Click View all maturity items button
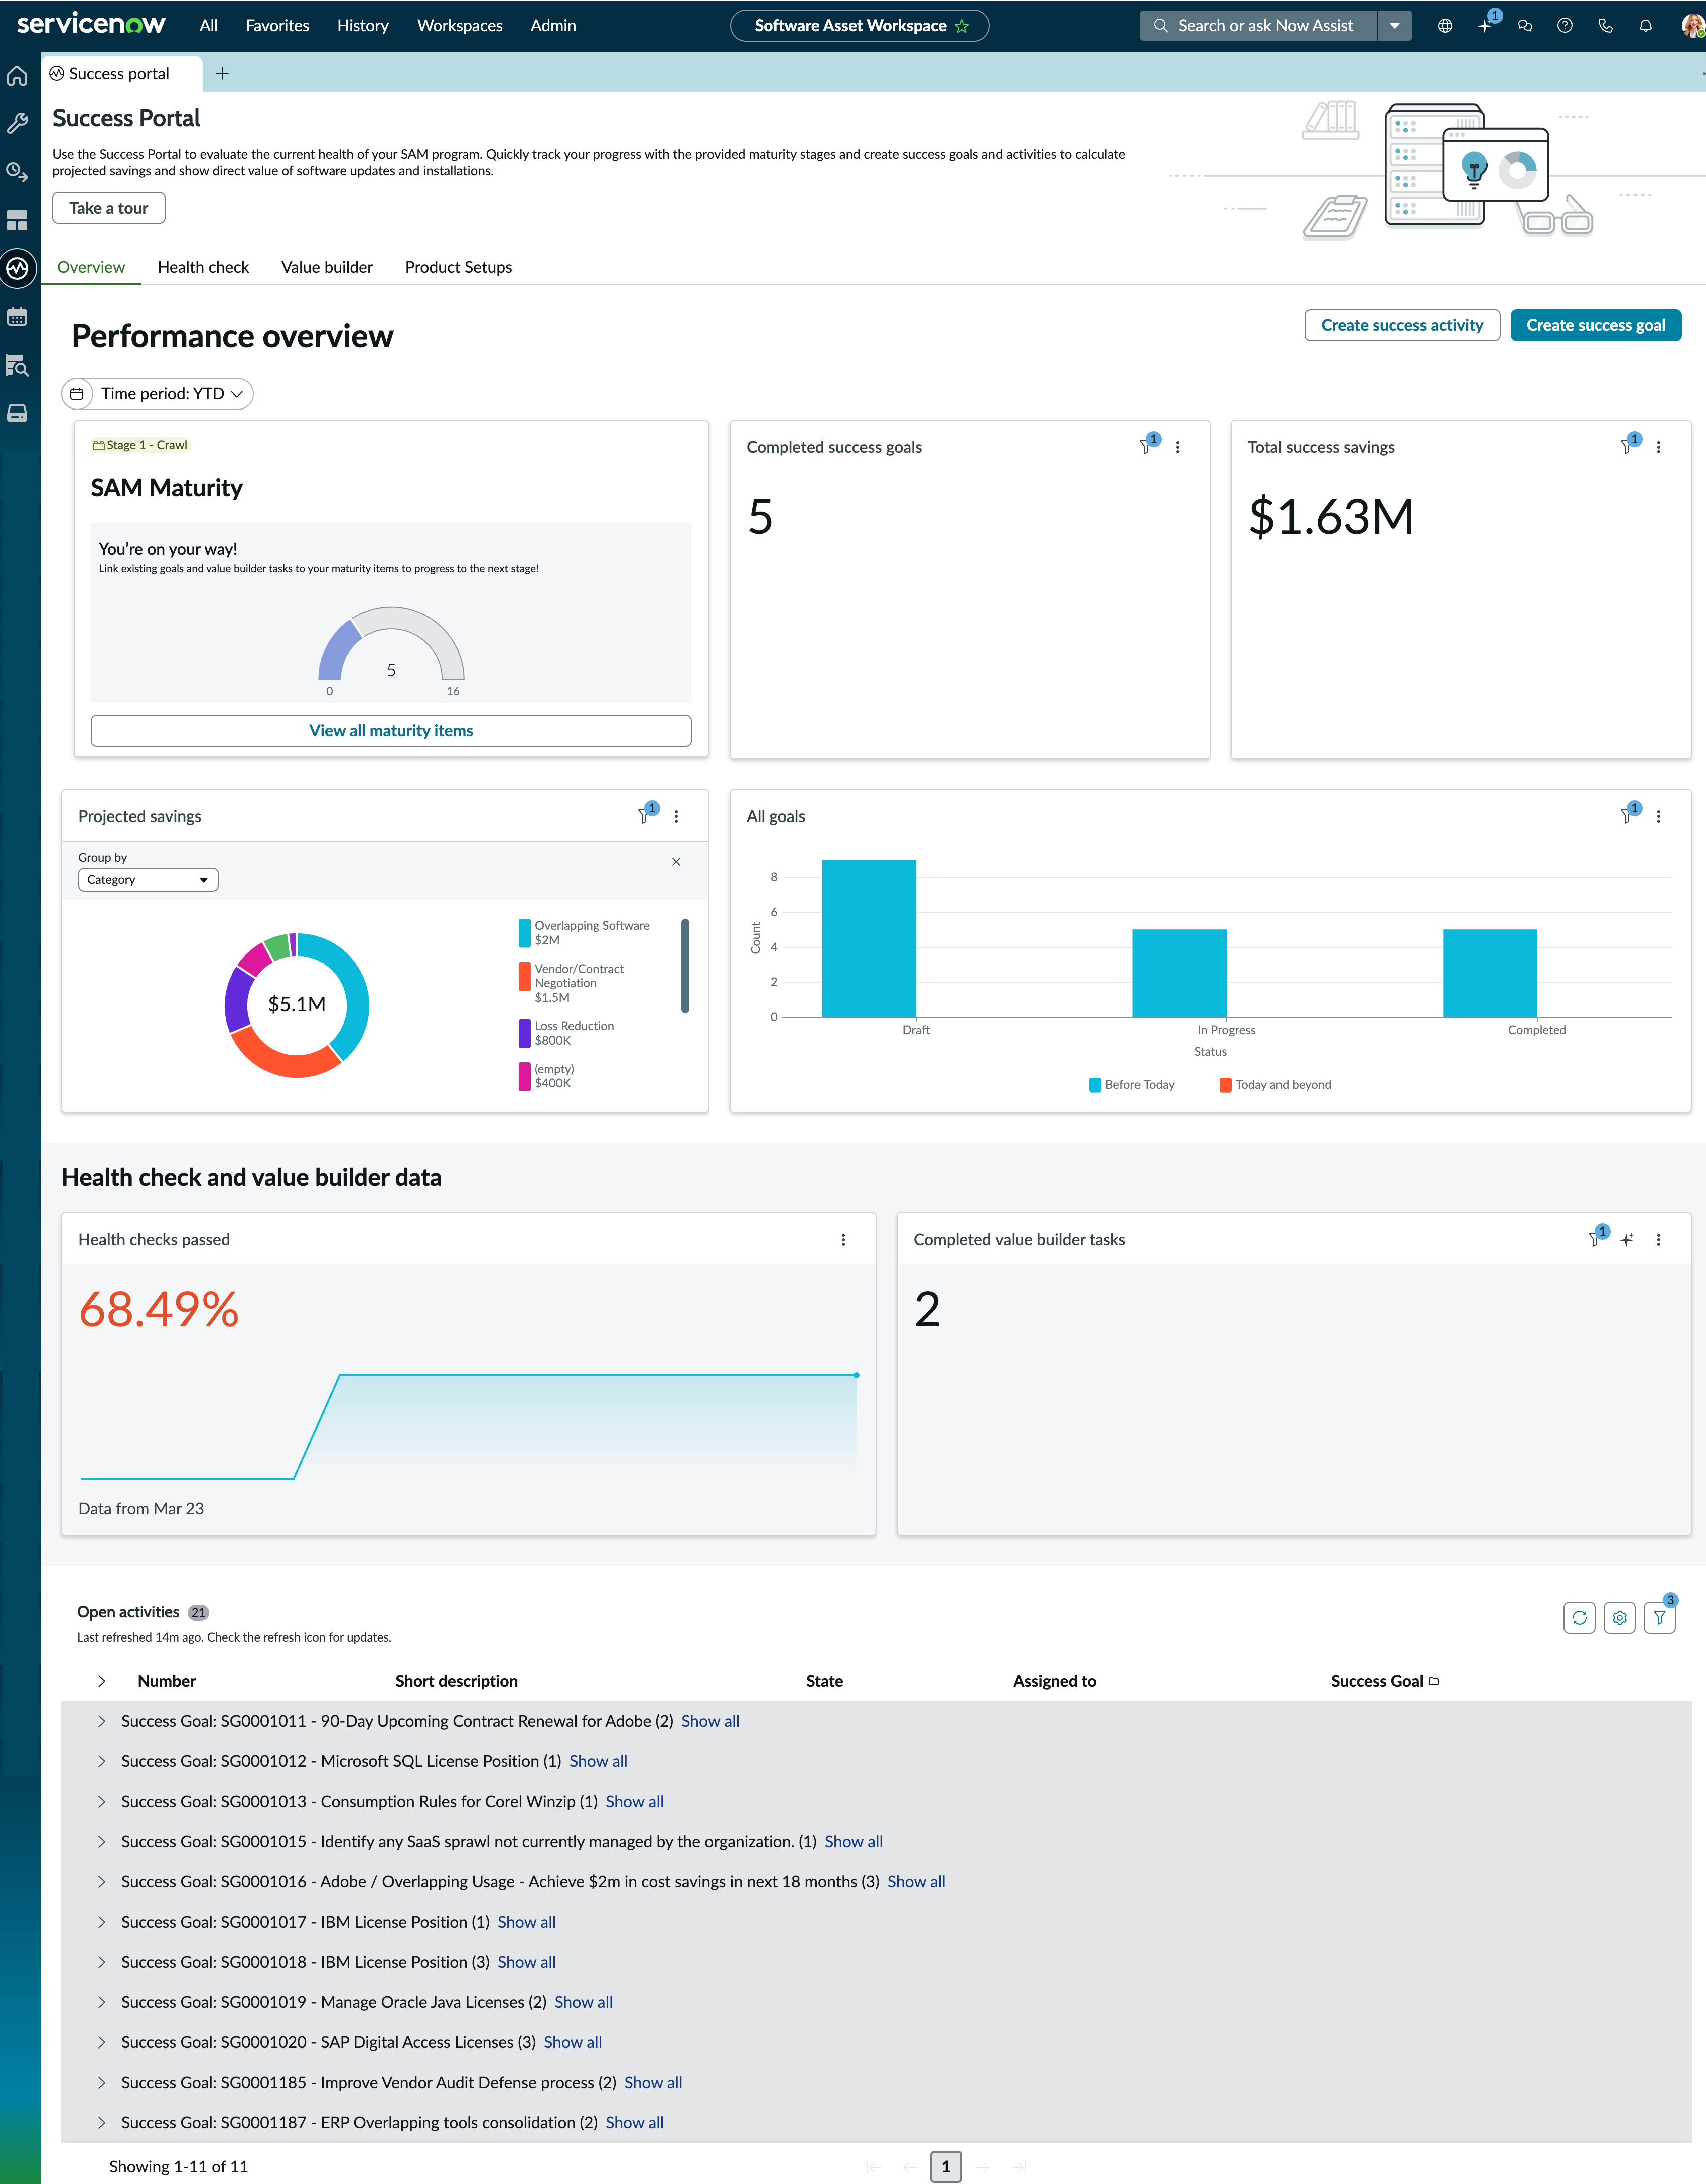Image resolution: width=1706 pixels, height=2184 pixels. pyautogui.click(x=391, y=730)
